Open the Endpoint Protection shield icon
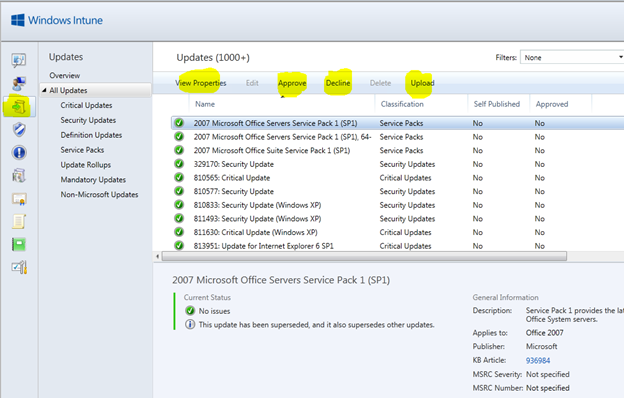624x398 pixels. tap(19, 129)
